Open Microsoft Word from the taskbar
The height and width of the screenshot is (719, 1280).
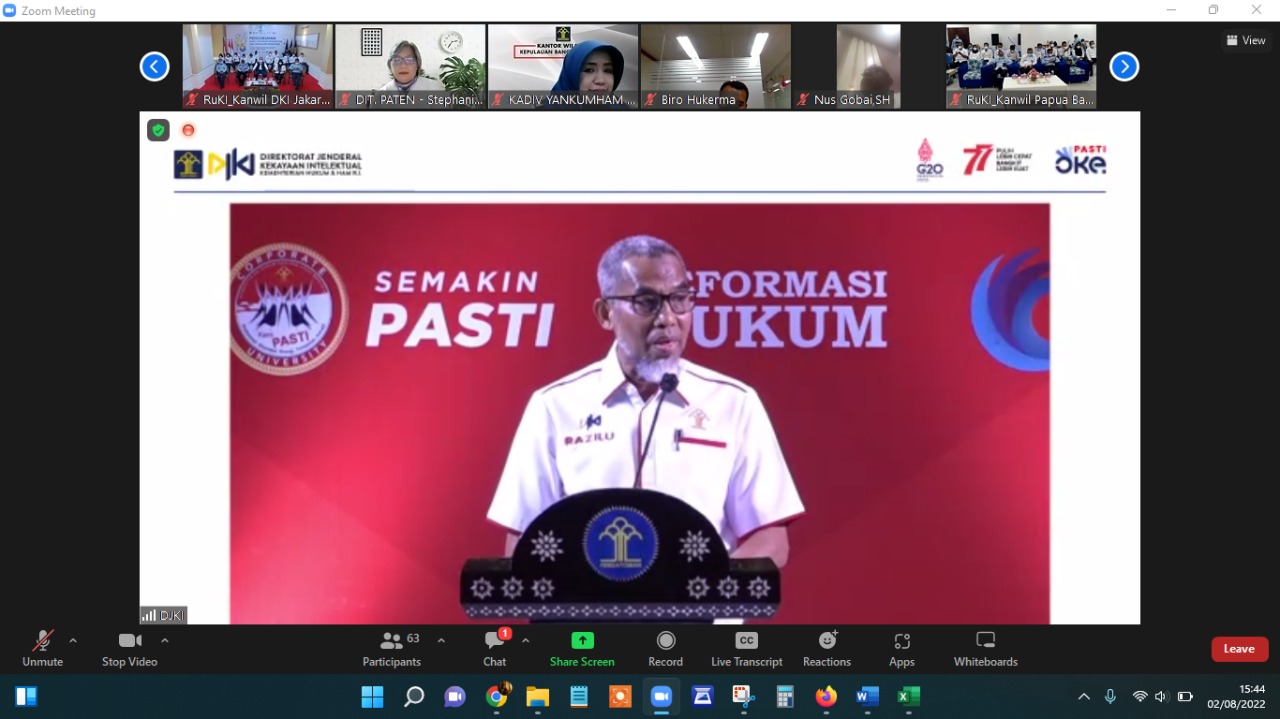pyautogui.click(x=867, y=696)
